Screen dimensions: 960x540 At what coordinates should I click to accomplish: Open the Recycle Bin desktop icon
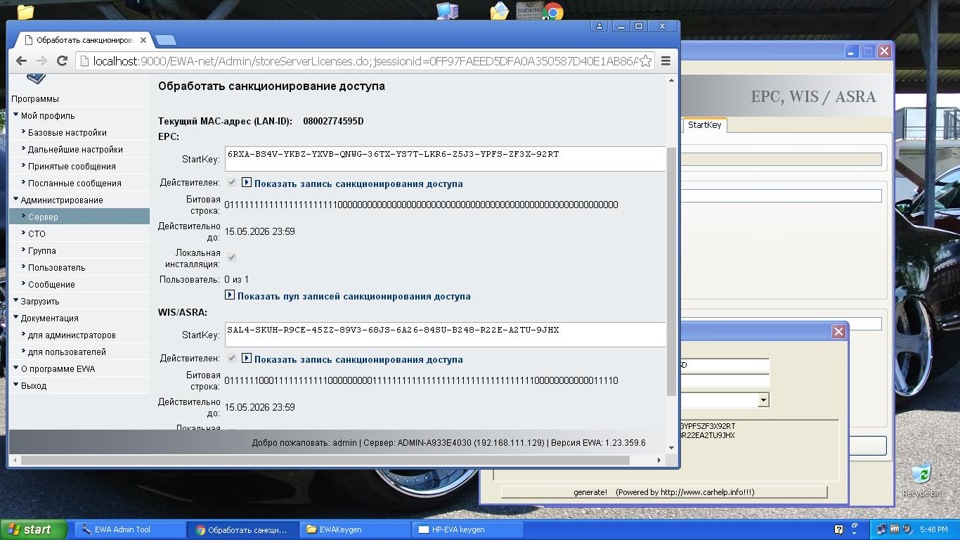tap(921, 480)
